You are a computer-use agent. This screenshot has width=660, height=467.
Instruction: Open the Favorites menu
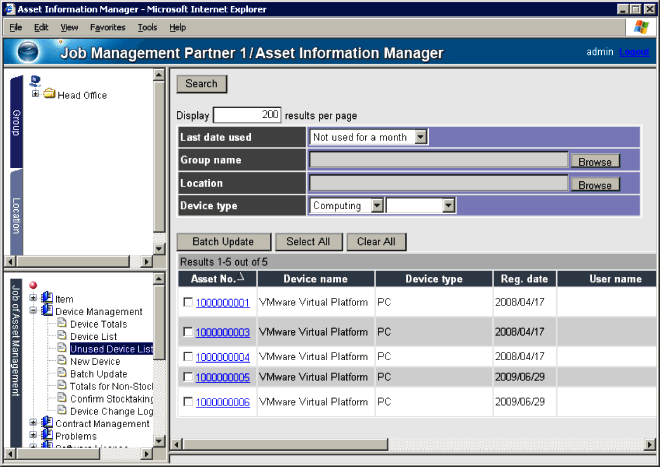pyautogui.click(x=107, y=27)
